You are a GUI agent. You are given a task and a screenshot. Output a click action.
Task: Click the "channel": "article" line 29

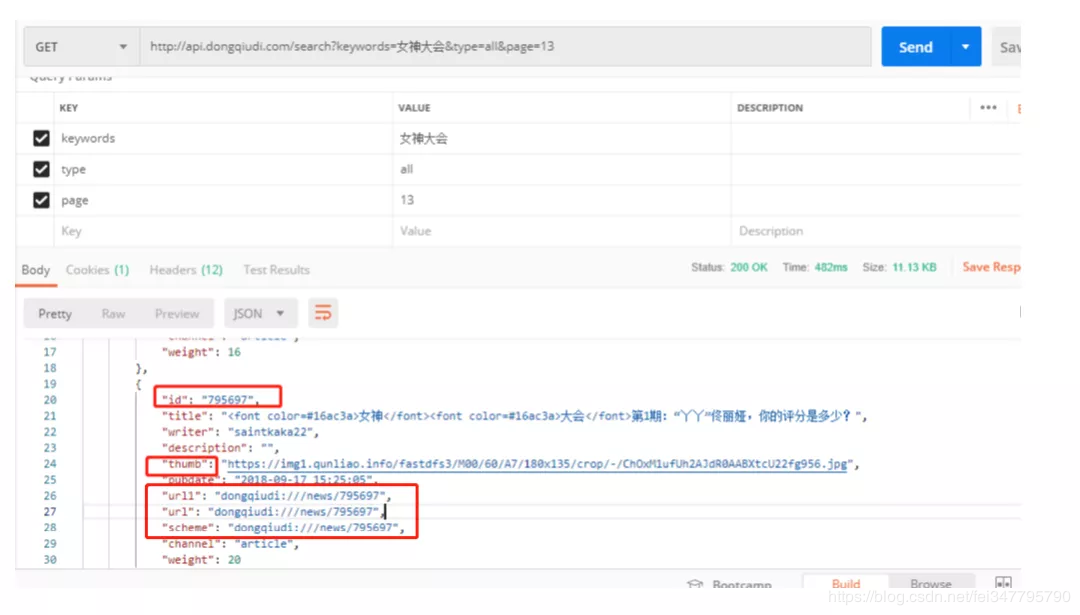[230, 544]
